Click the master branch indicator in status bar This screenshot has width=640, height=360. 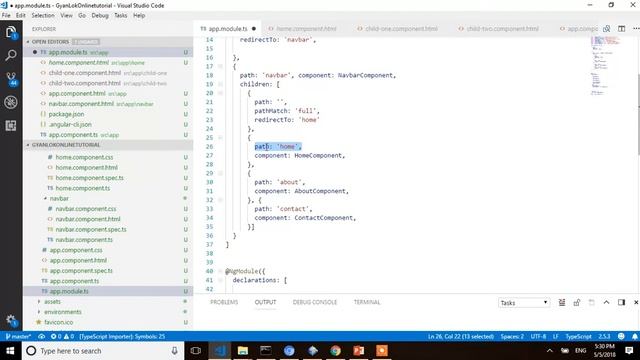(x=18, y=336)
